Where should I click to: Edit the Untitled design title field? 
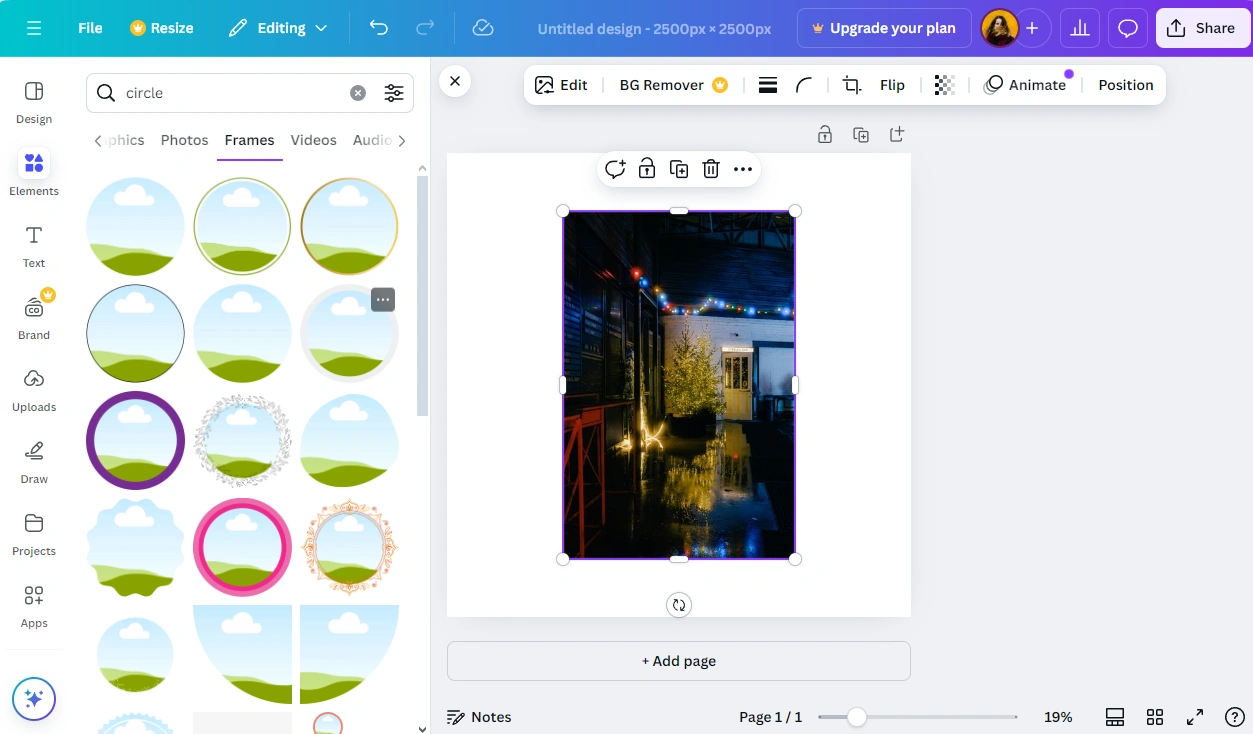pyautogui.click(x=654, y=29)
